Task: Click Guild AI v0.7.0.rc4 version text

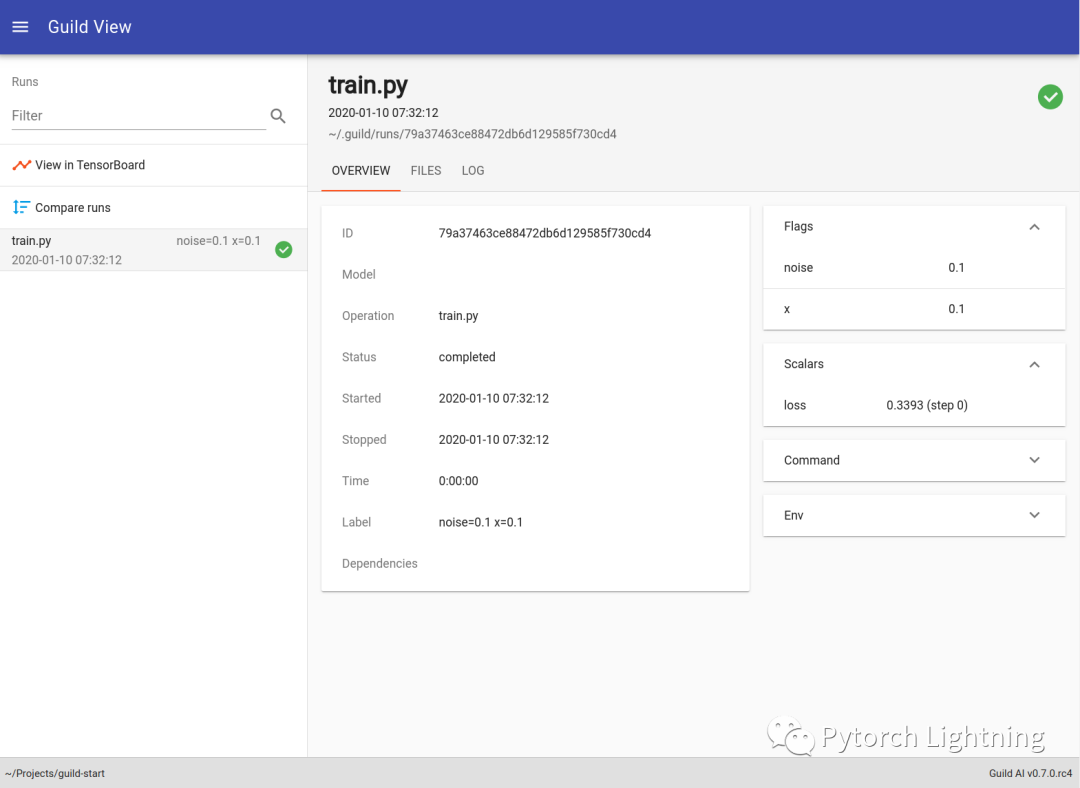Action: point(1030,774)
